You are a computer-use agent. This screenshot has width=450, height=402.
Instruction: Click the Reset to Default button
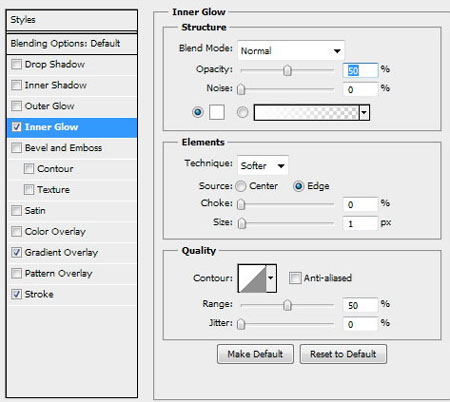343,354
